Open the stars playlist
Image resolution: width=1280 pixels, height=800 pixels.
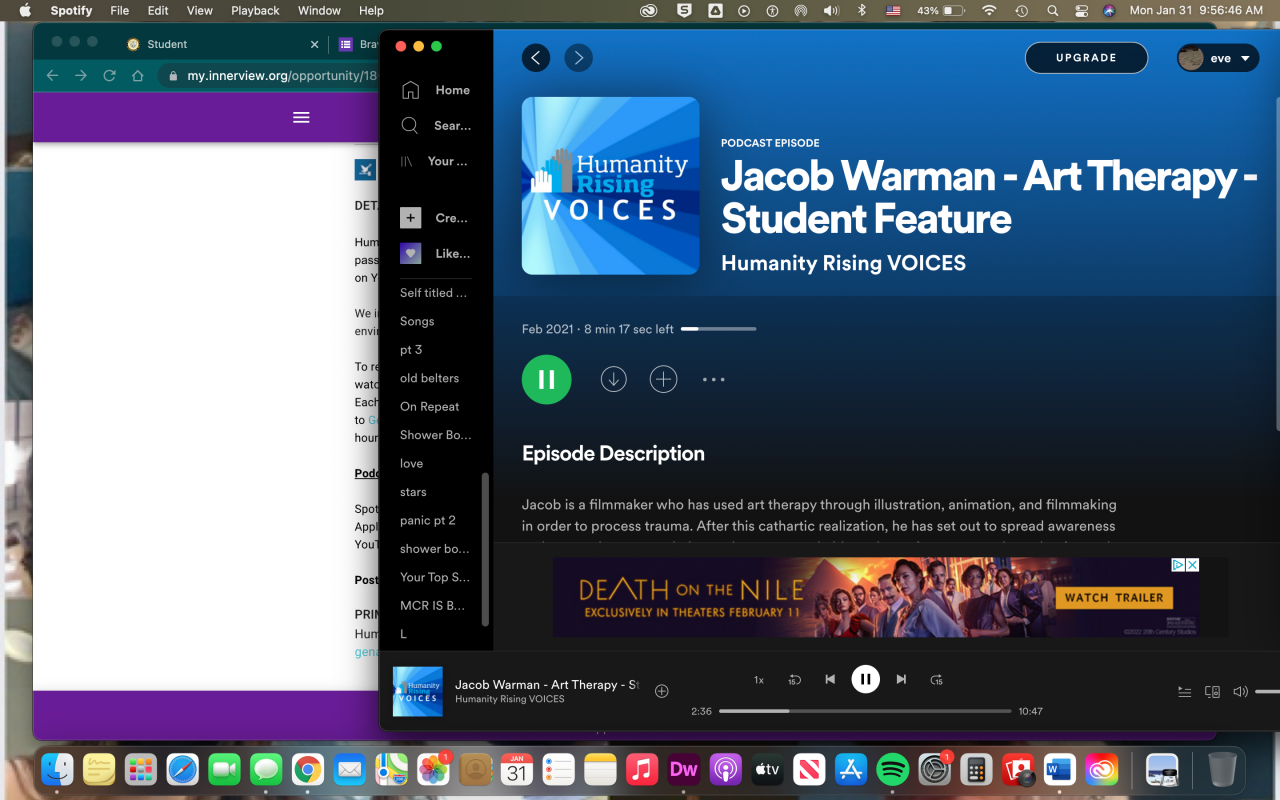point(413,492)
